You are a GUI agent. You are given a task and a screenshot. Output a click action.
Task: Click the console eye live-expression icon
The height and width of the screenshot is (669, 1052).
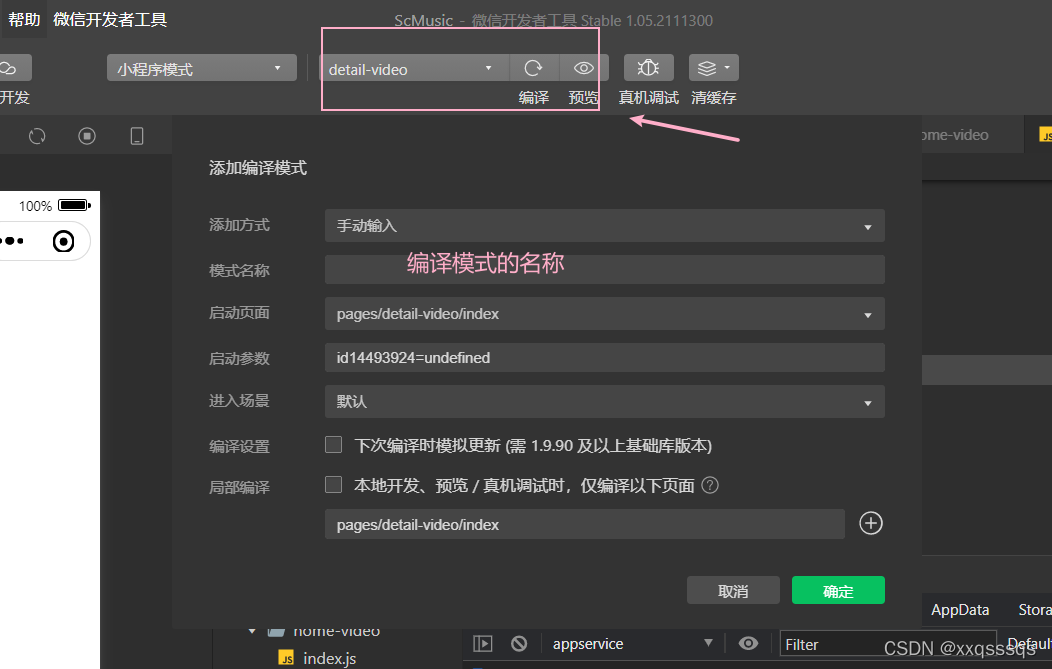click(748, 644)
